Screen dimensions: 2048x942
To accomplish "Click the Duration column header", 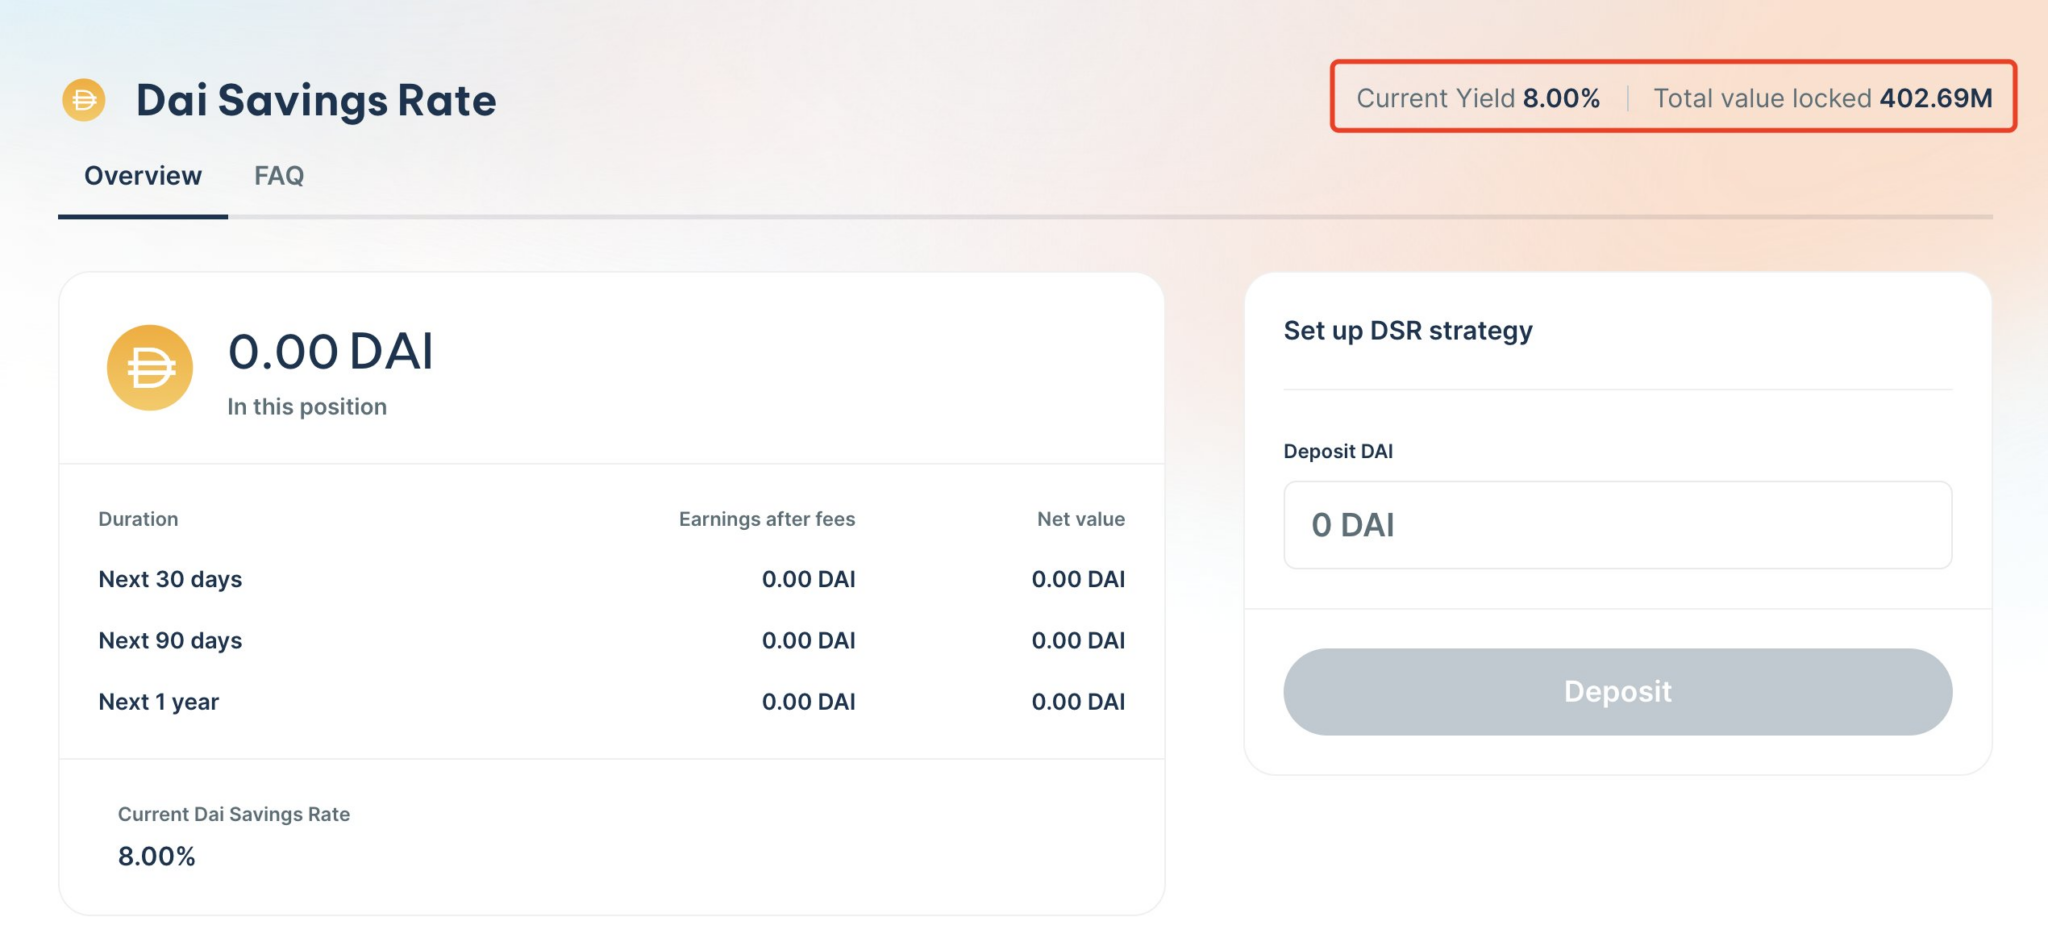I will (138, 519).
